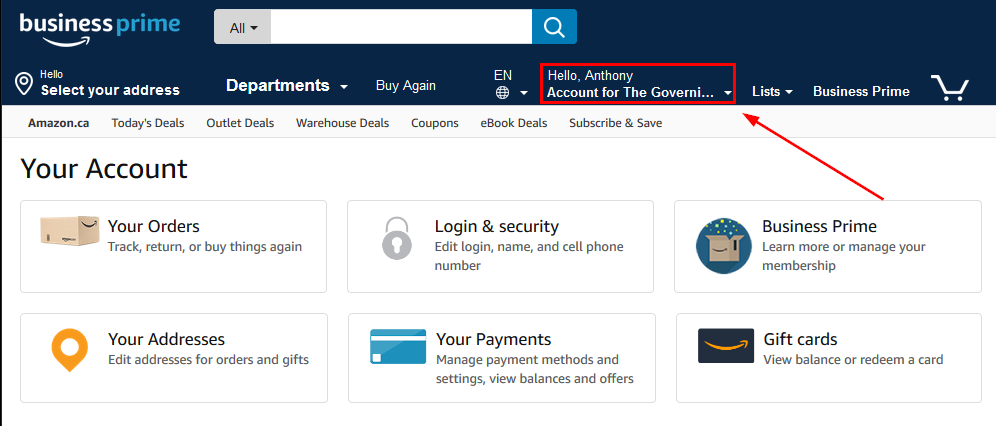The height and width of the screenshot is (426, 996).
Task: Click the globe language icon
Action: [x=502, y=92]
